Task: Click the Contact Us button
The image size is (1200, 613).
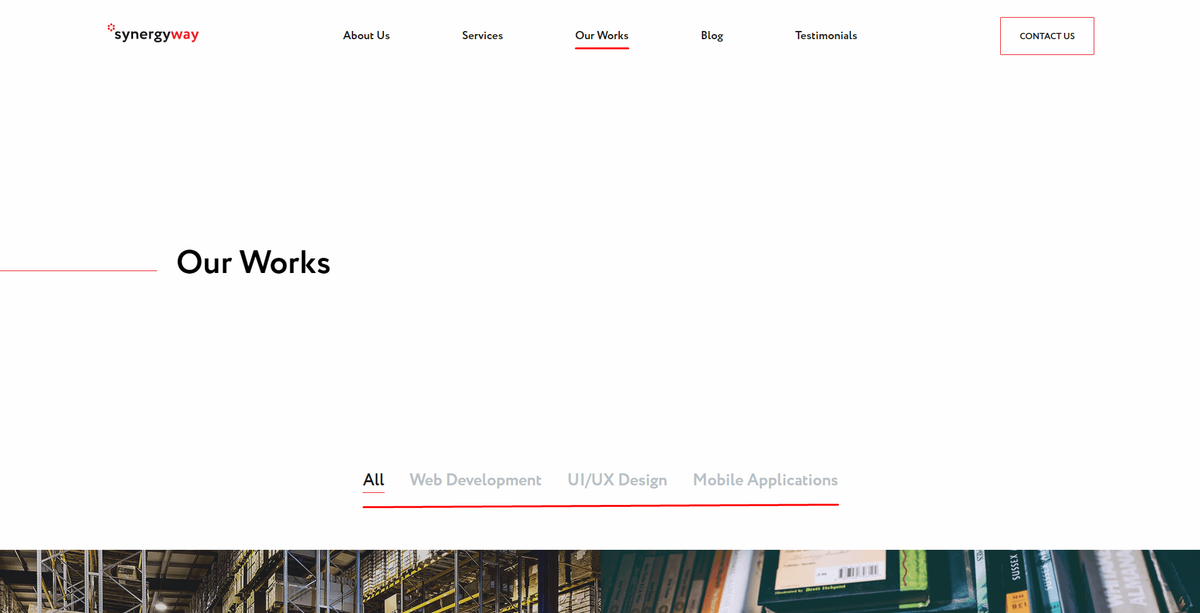Action: 1047,36
